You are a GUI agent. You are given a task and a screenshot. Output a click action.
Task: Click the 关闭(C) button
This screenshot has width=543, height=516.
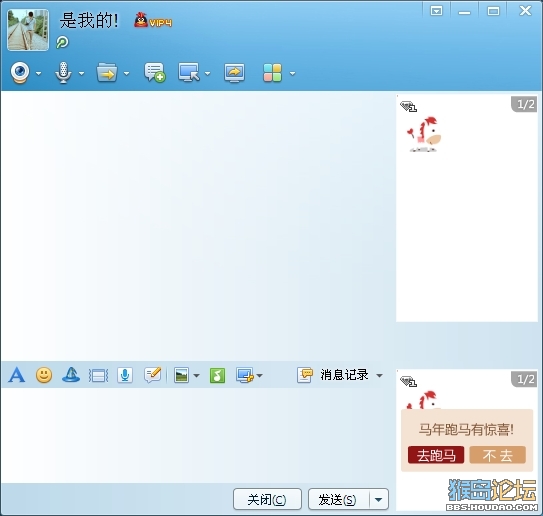(267, 499)
